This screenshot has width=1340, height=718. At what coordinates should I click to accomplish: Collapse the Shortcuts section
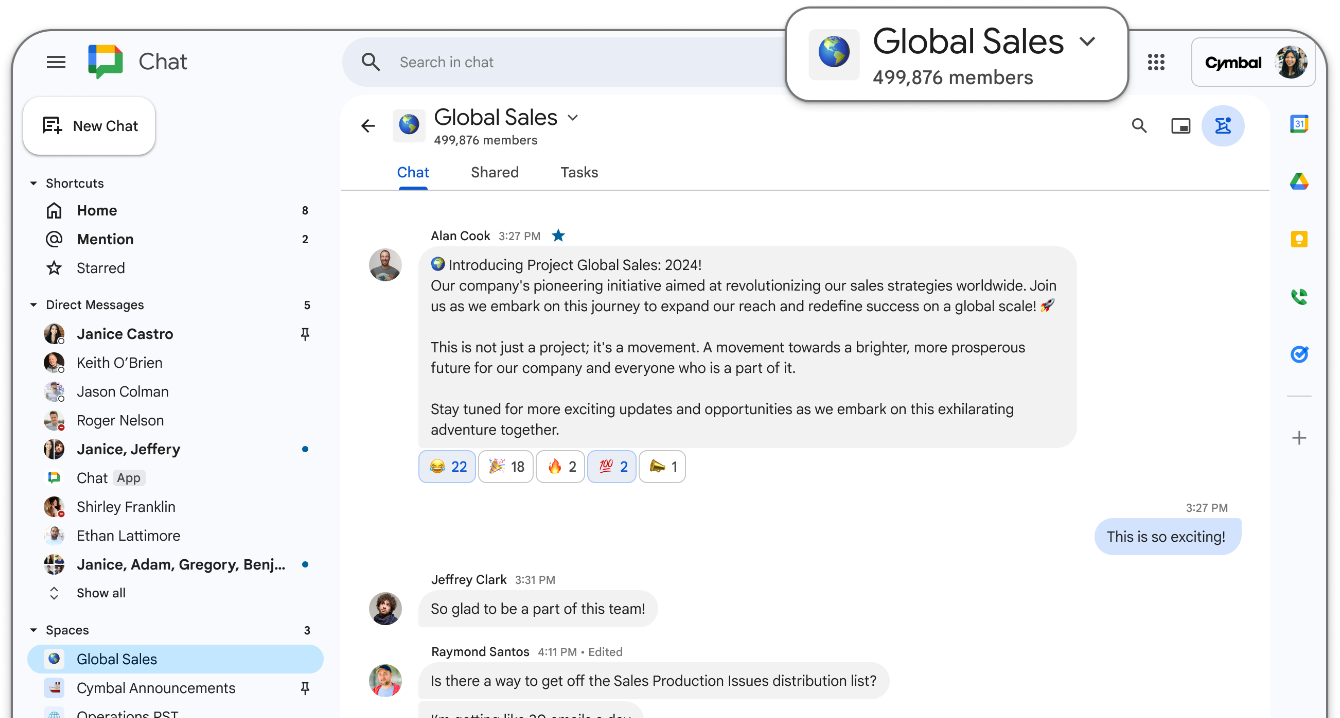(x=34, y=184)
